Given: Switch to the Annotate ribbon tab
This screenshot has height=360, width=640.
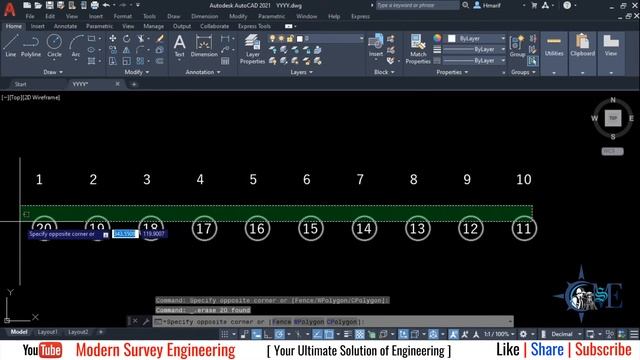Looking at the screenshot, I should [x=65, y=26].
